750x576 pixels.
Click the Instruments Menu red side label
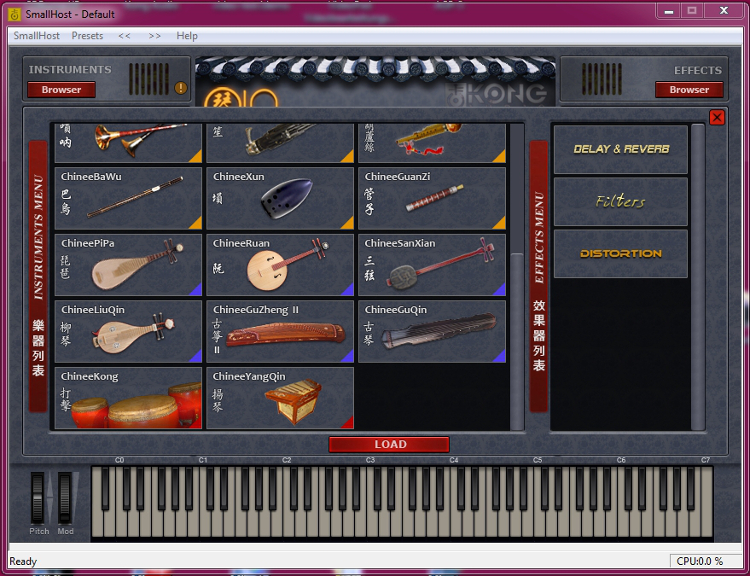coord(38,277)
